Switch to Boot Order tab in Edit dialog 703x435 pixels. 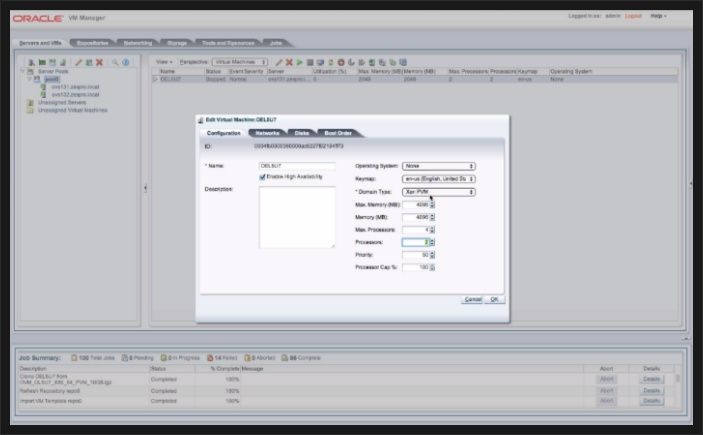coord(338,133)
